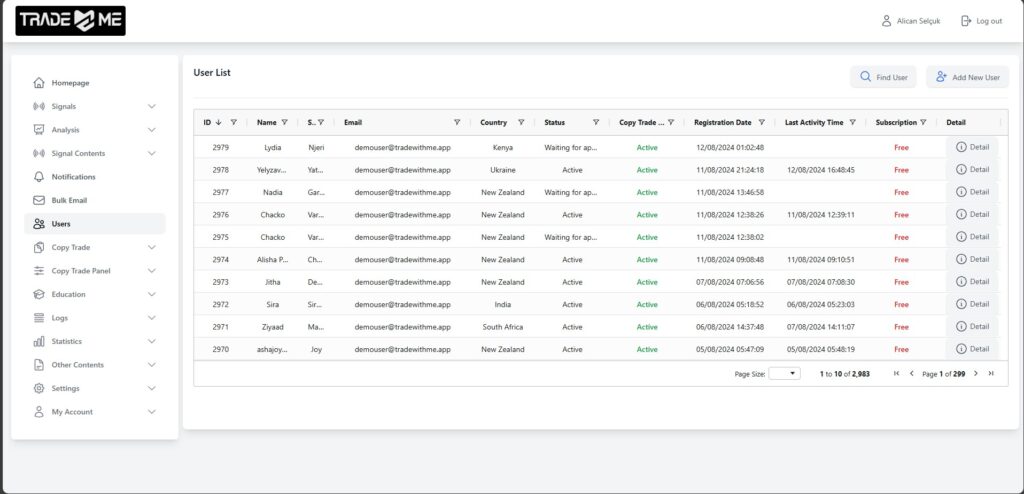Screen dimensions: 1024x494
Task: Click the Trade Me logo
Action: pos(70,21)
